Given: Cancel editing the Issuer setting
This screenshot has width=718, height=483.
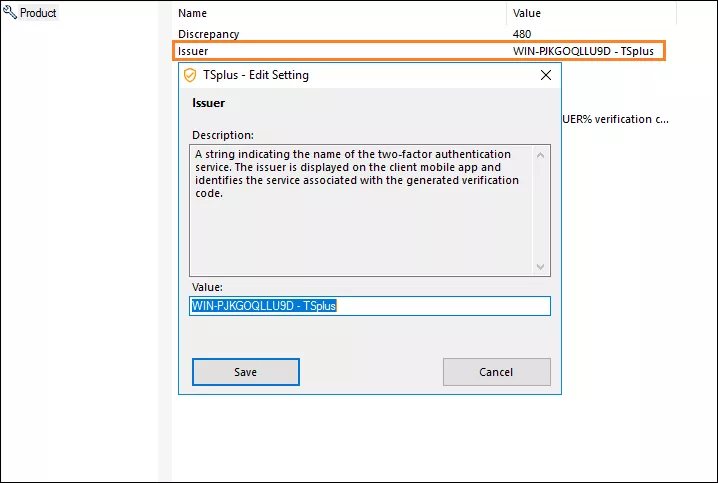Looking at the screenshot, I should (496, 372).
